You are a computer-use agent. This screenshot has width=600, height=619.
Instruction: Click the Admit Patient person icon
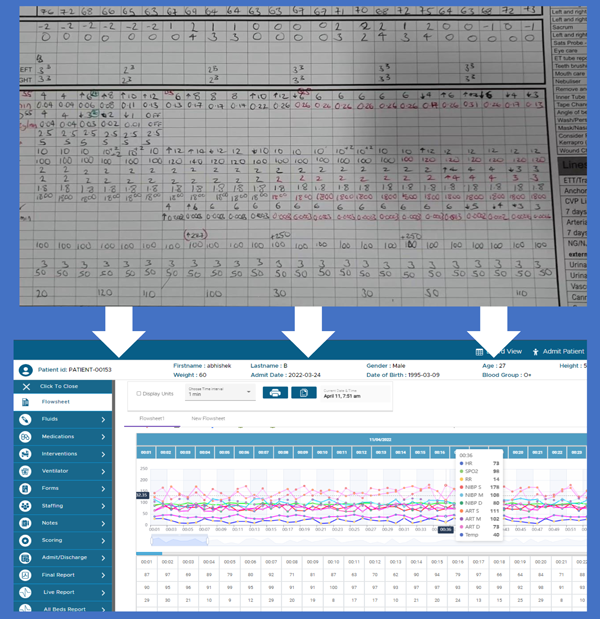click(x=535, y=352)
